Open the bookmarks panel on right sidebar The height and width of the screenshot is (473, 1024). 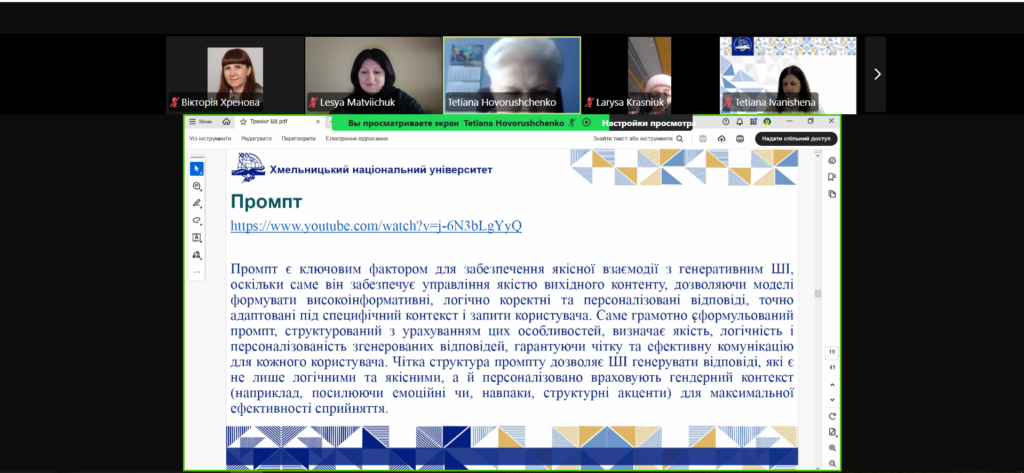(x=832, y=177)
